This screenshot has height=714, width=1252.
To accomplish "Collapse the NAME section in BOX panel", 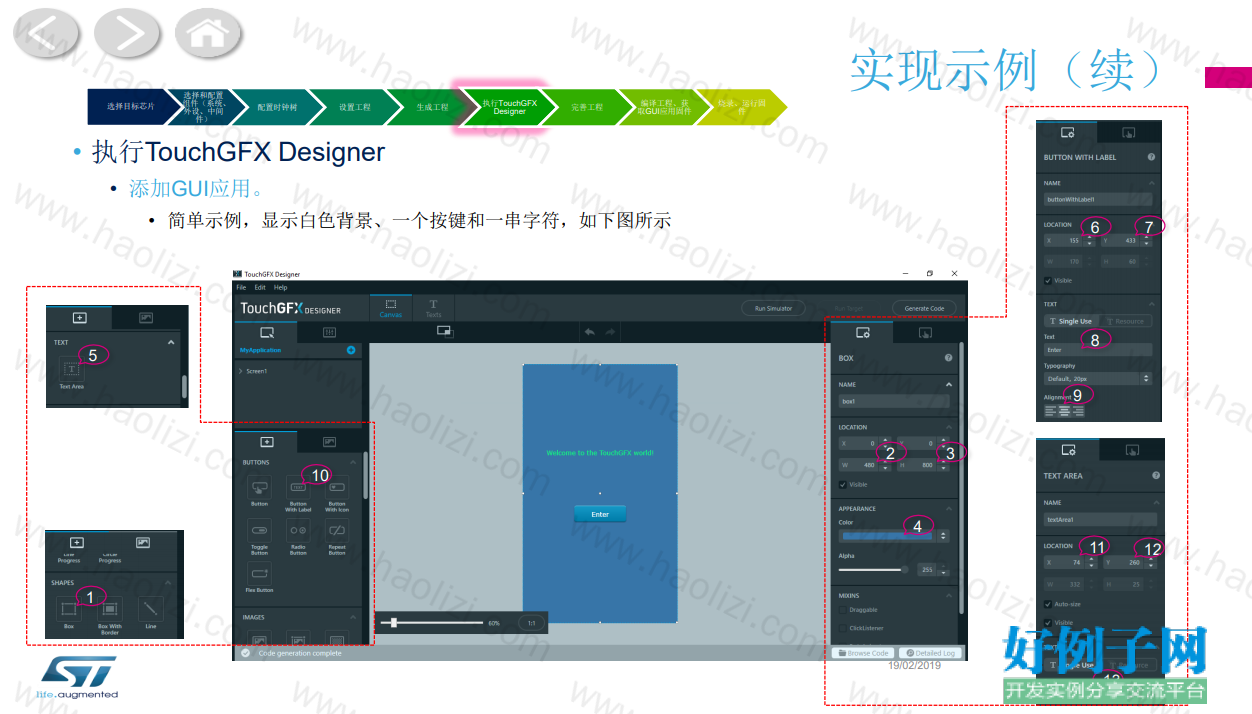I will (949, 384).
